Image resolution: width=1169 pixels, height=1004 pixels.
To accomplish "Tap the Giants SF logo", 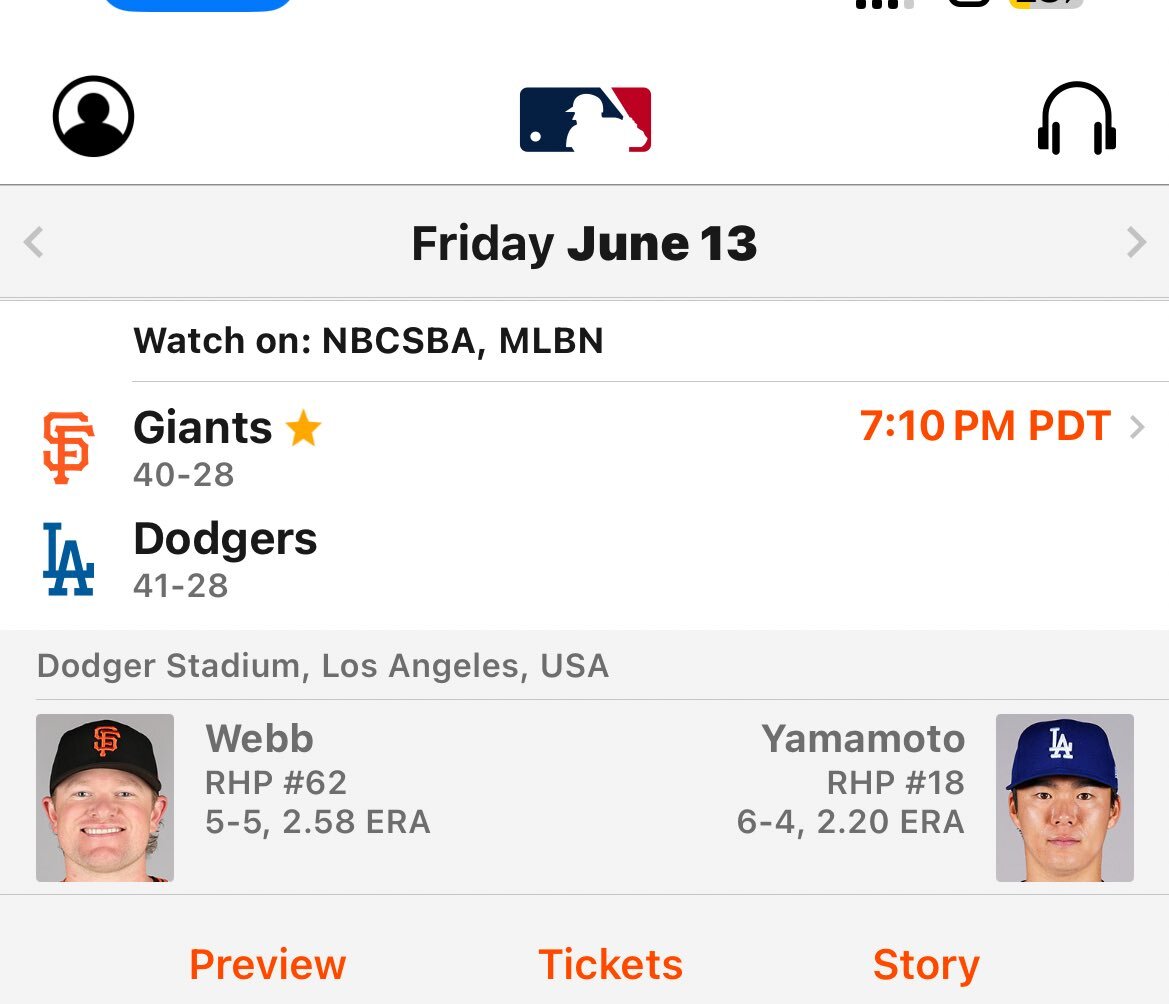I will pyautogui.click(x=68, y=447).
